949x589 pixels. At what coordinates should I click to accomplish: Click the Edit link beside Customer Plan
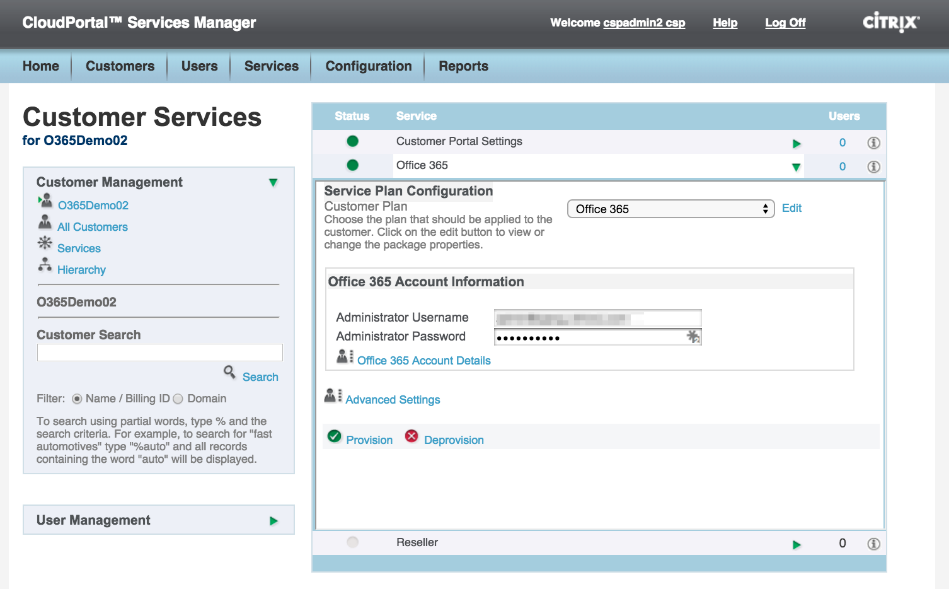coord(792,208)
